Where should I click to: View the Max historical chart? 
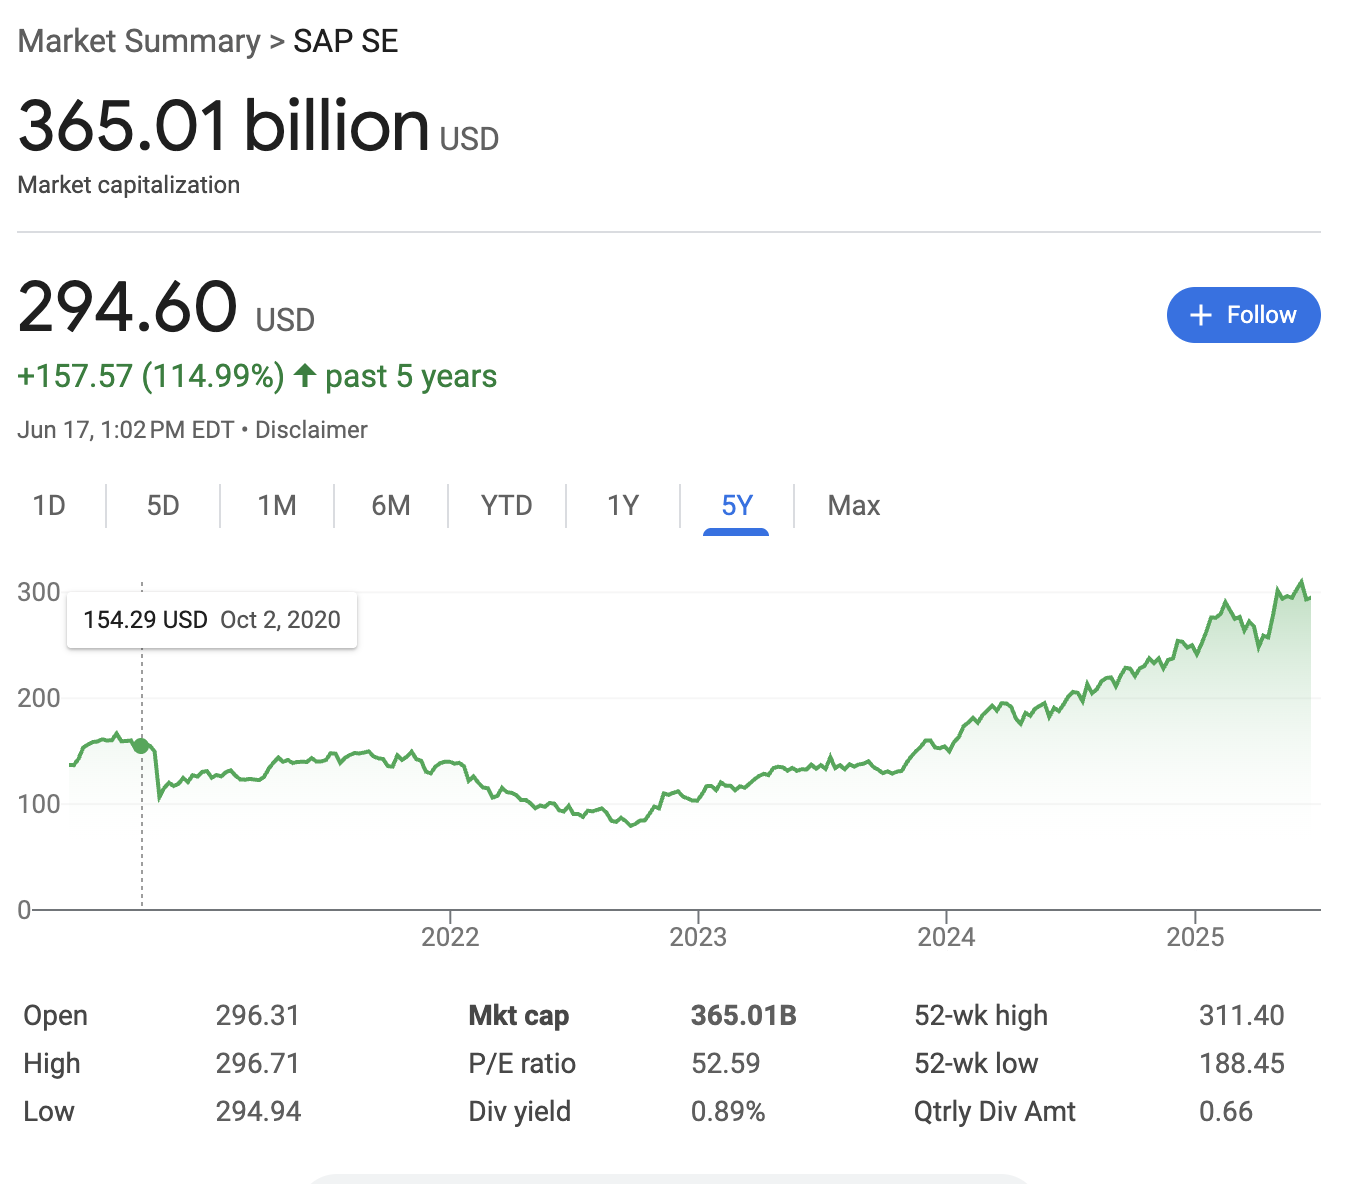click(x=853, y=506)
